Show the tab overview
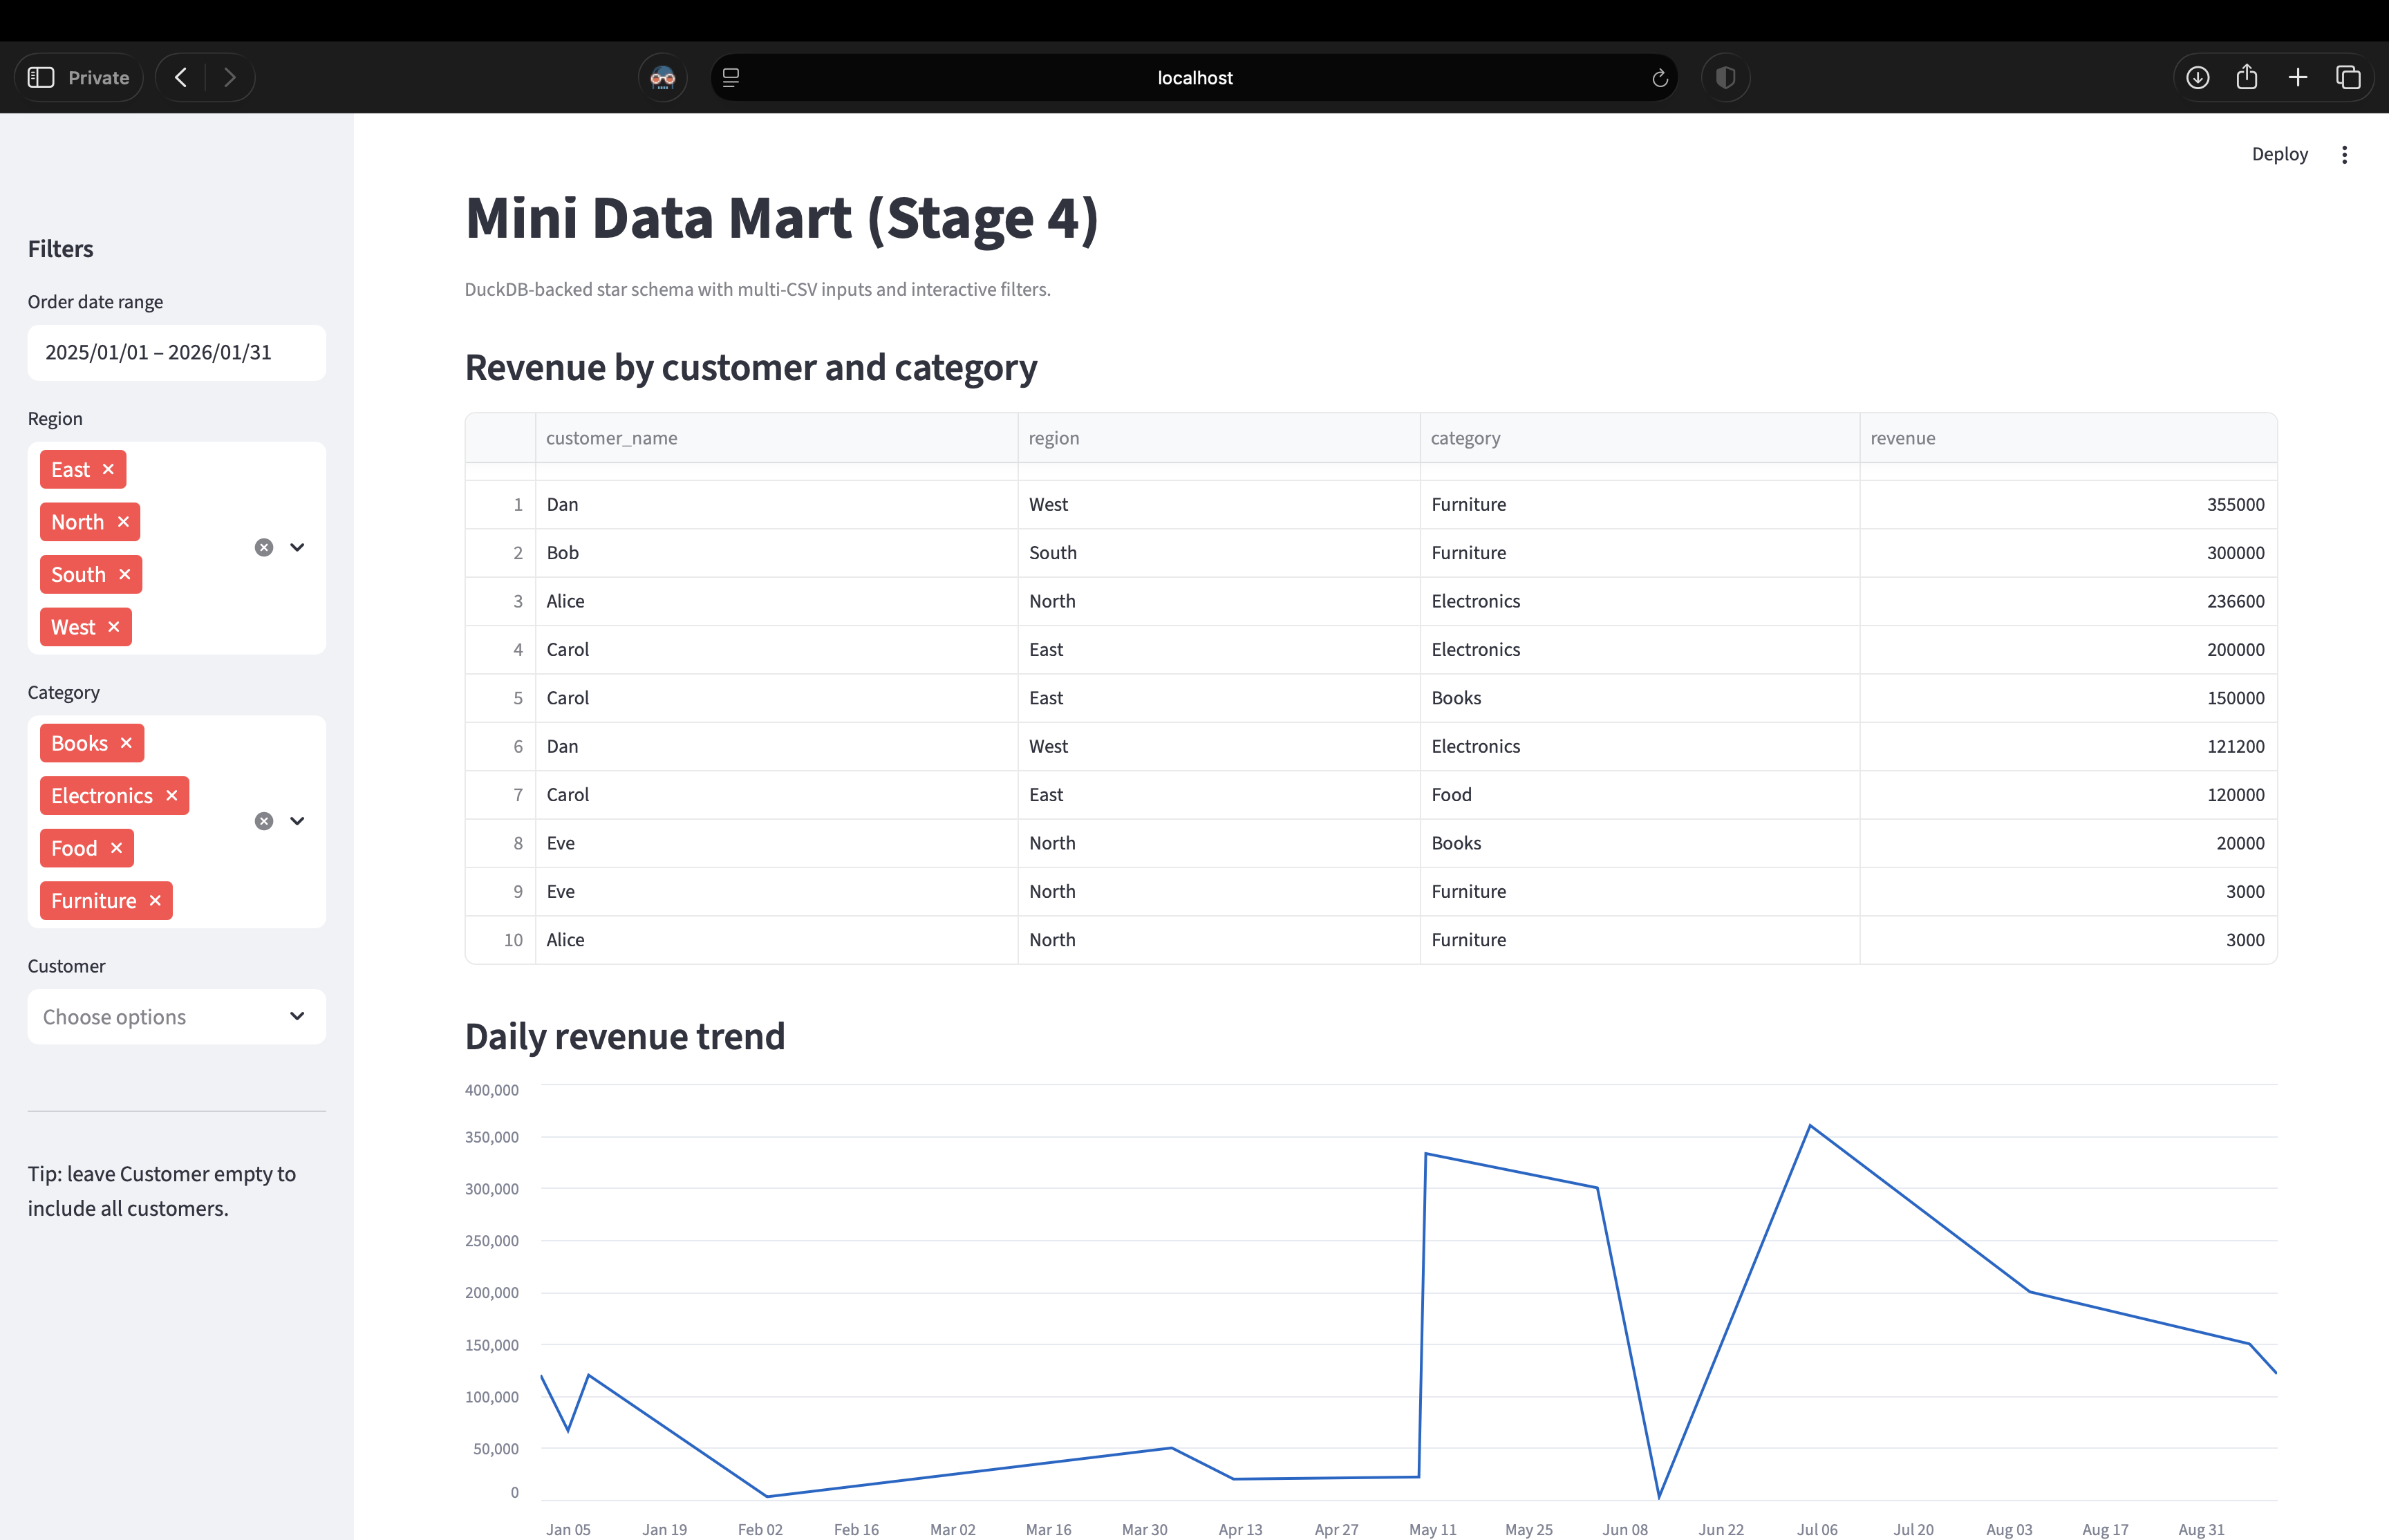The image size is (2389, 1540). click(2348, 77)
